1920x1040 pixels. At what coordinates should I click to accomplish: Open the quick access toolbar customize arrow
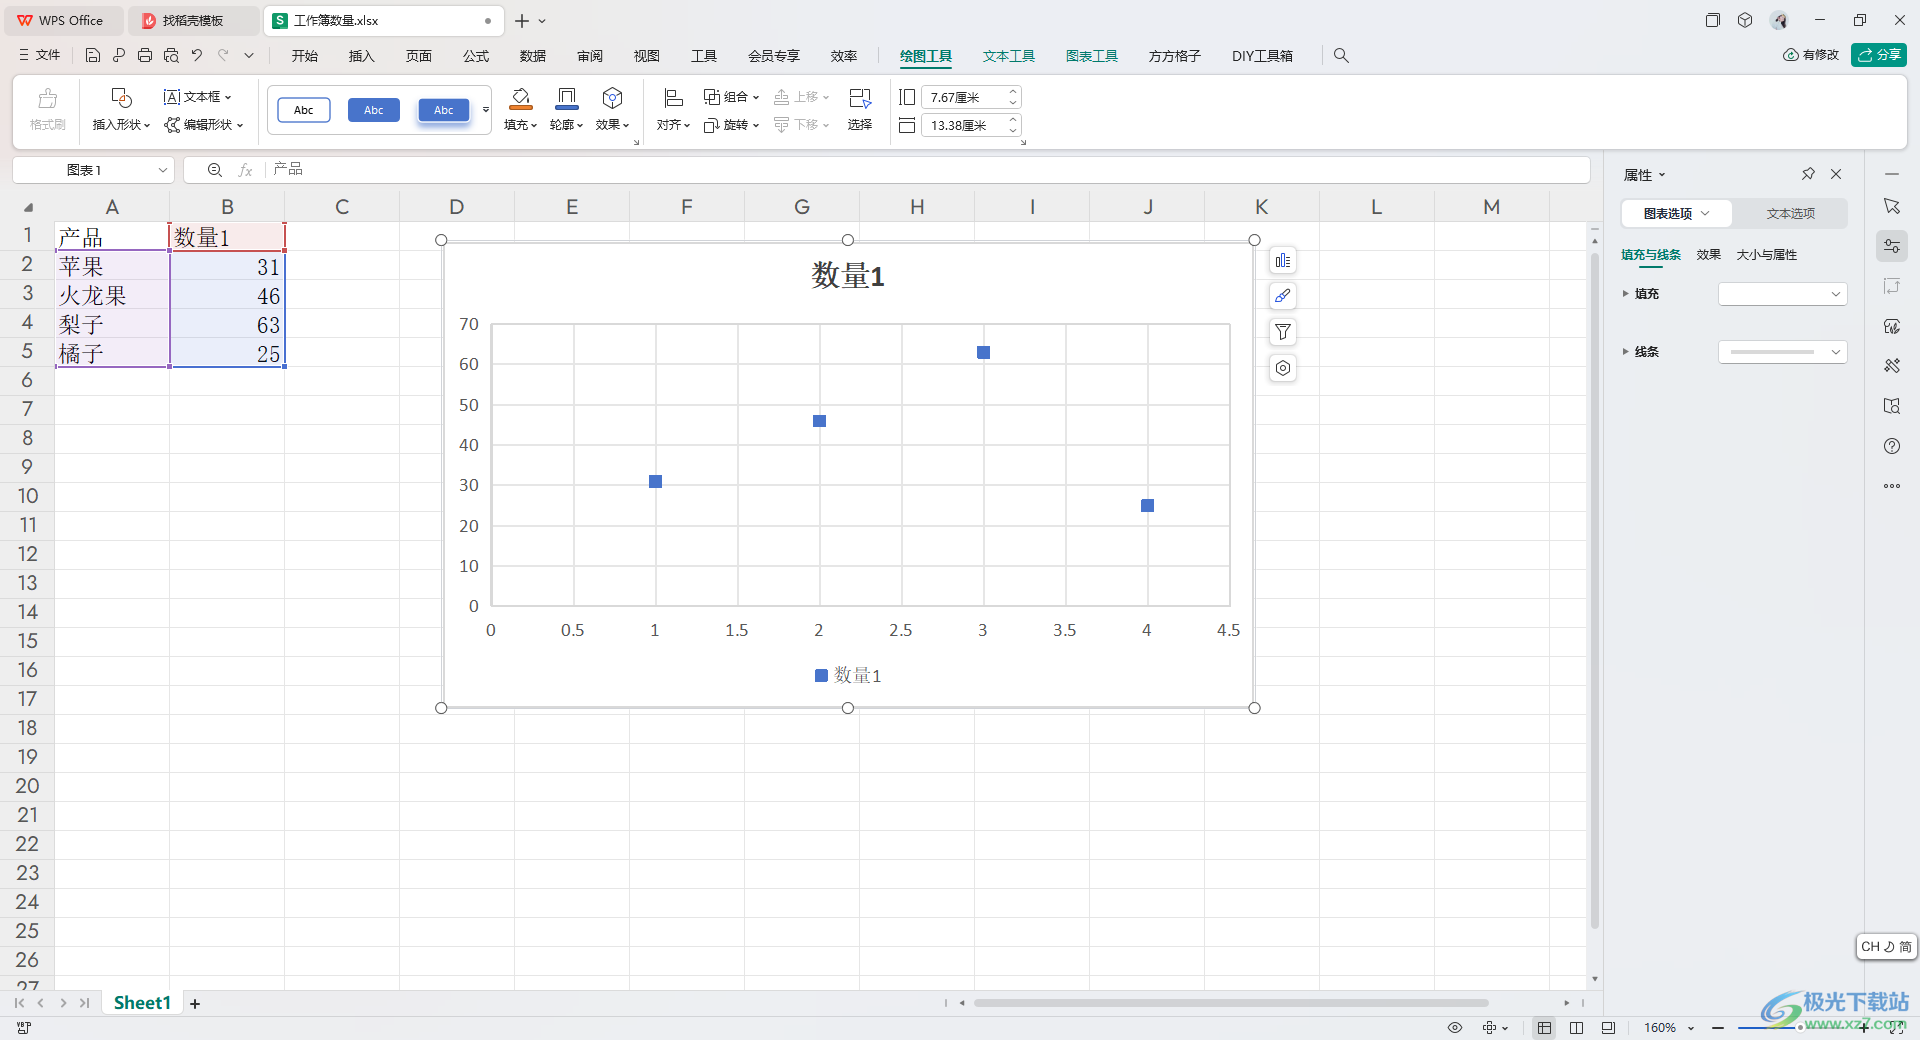click(249, 56)
